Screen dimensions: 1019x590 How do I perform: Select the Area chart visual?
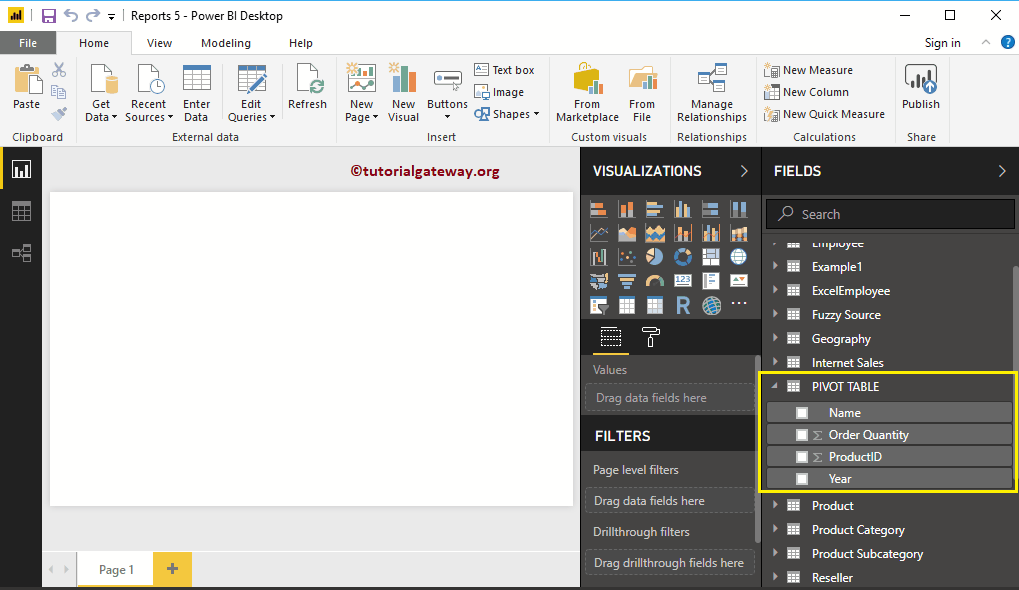[x=626, y=233]
